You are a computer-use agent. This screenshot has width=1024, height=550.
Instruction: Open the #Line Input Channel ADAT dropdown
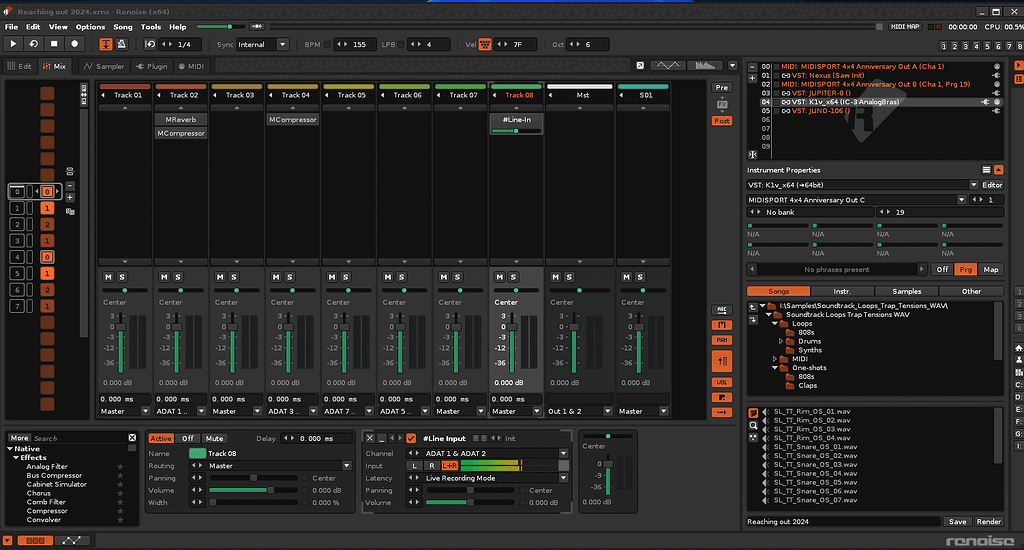(487, 453)
